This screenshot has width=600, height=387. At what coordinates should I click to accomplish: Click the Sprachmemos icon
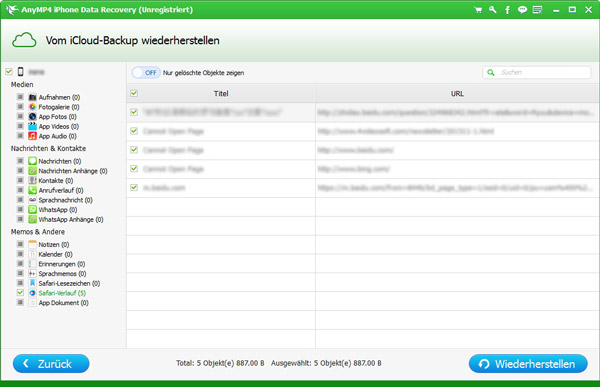(33, 273)
